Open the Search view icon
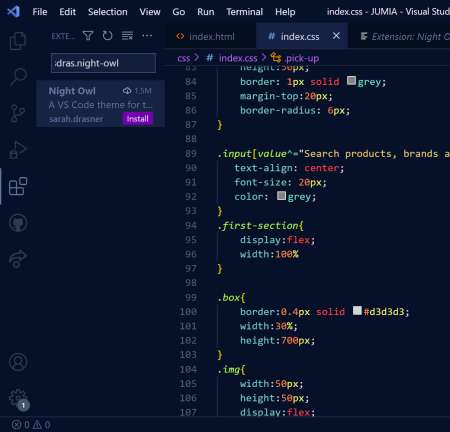 18,77
